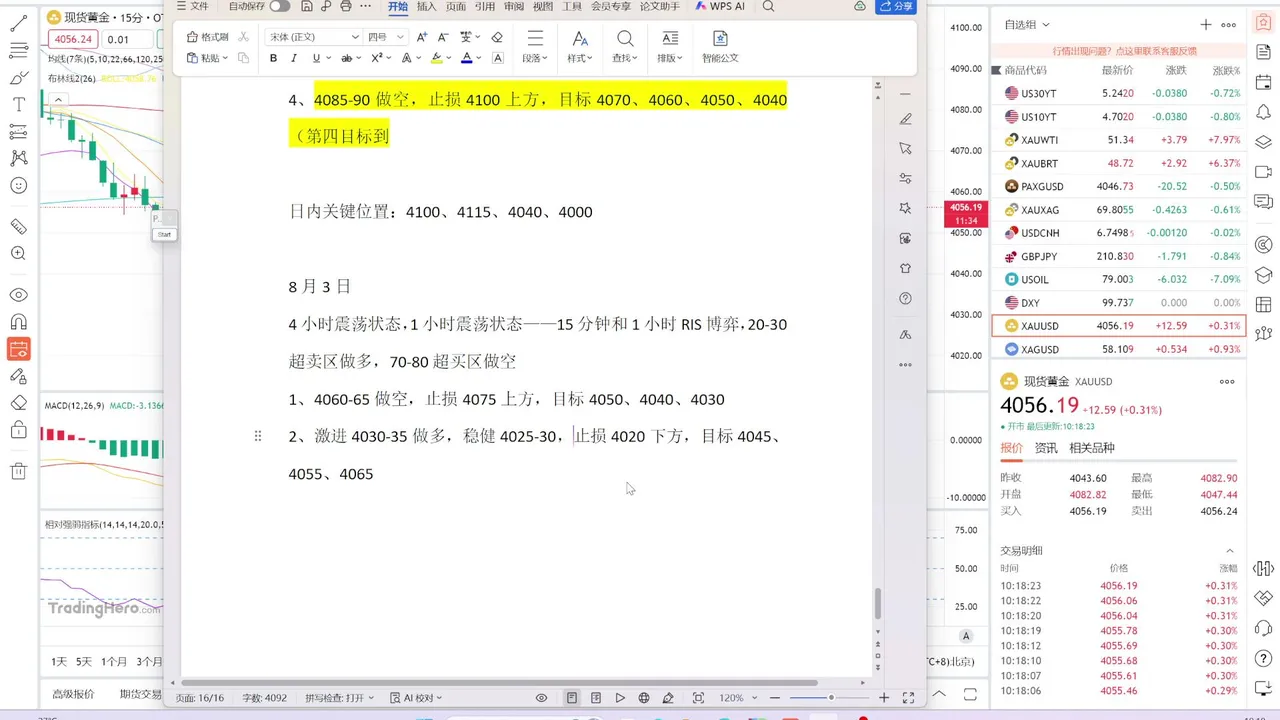Select the text tool in chart left toolbar
The height and width of the screenshot is (720, 1280).
(18, 104)
